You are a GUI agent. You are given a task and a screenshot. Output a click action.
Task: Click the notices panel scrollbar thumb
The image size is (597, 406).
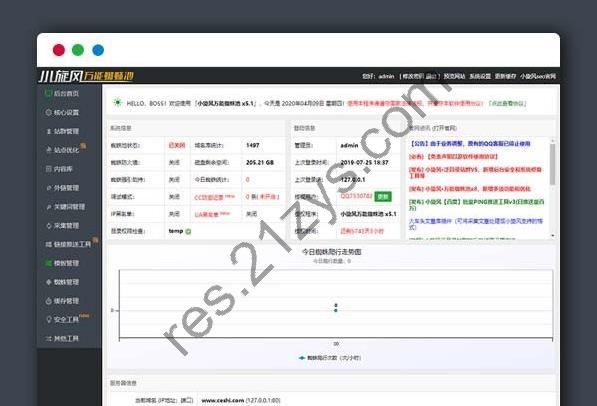point(552,165)
